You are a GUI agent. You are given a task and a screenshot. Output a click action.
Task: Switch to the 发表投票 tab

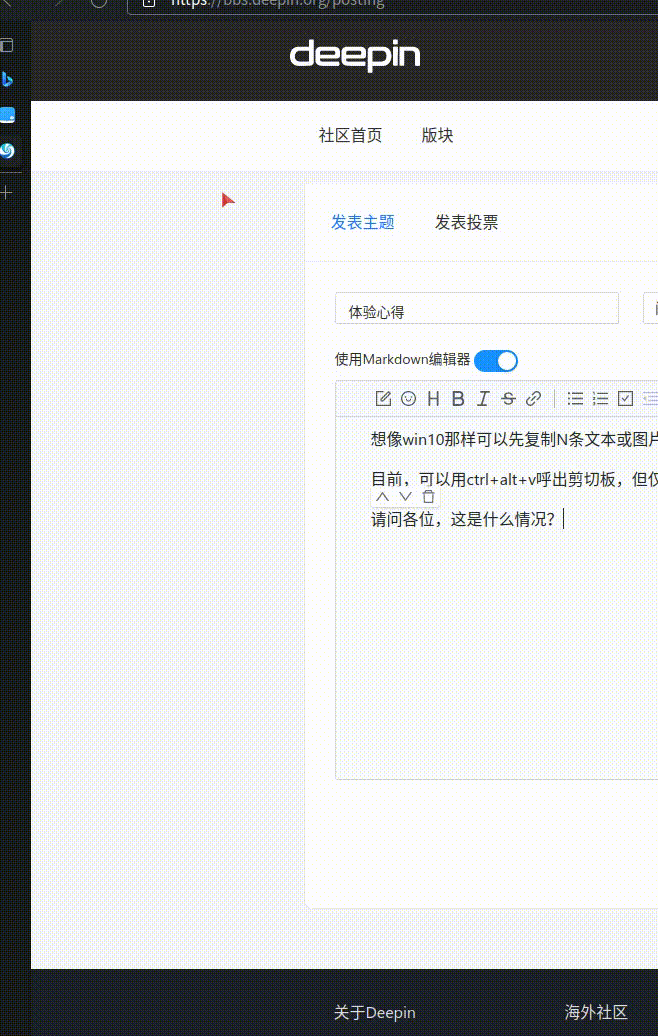click(x=466, y=223)
